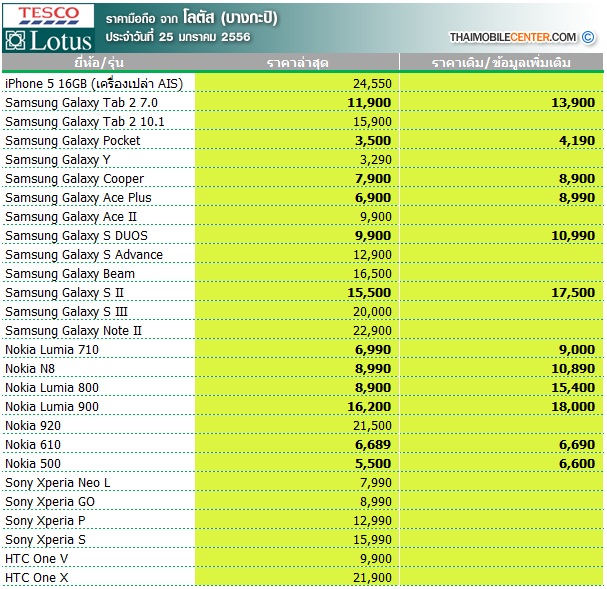Image resolution: width=607 pixels, height=589 pixels.
Task: Select HTC One V
Action: click(x=36, y=558)
